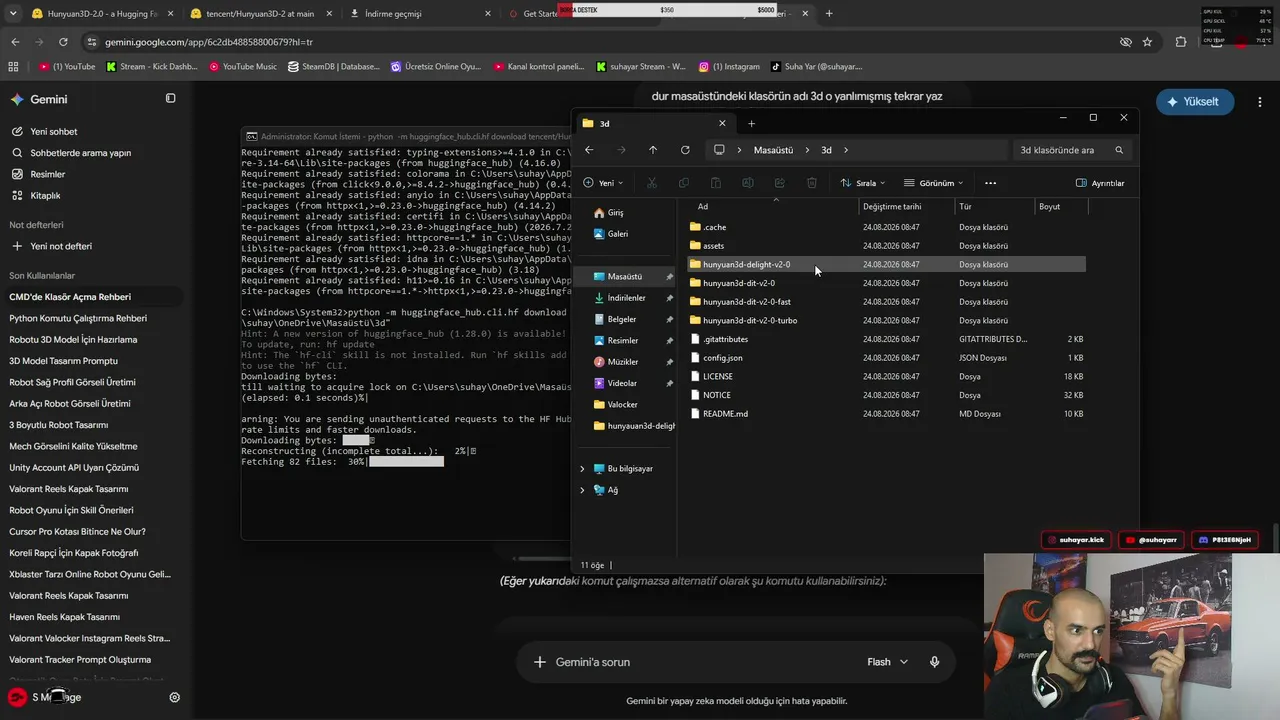
Task: Select Belgeler in Explorer sidebar
Action: pyautogui.click(x=614, y=319)
